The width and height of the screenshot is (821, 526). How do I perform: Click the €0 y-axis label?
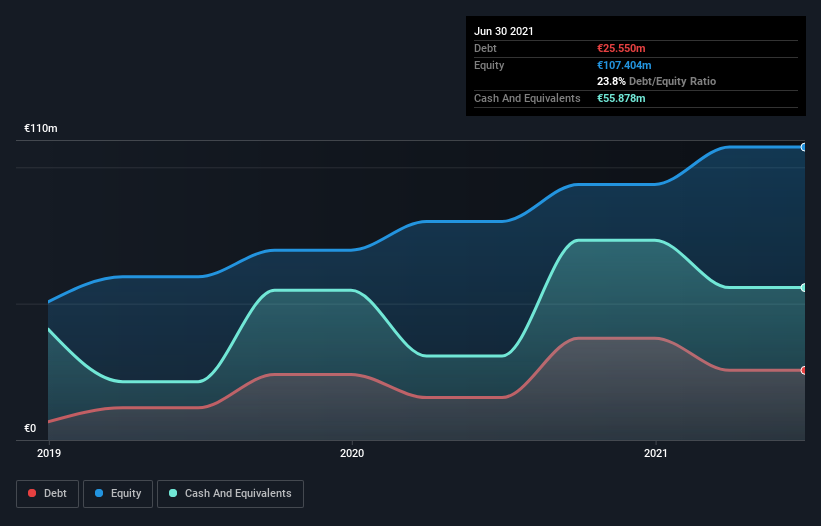coord(30,428)
